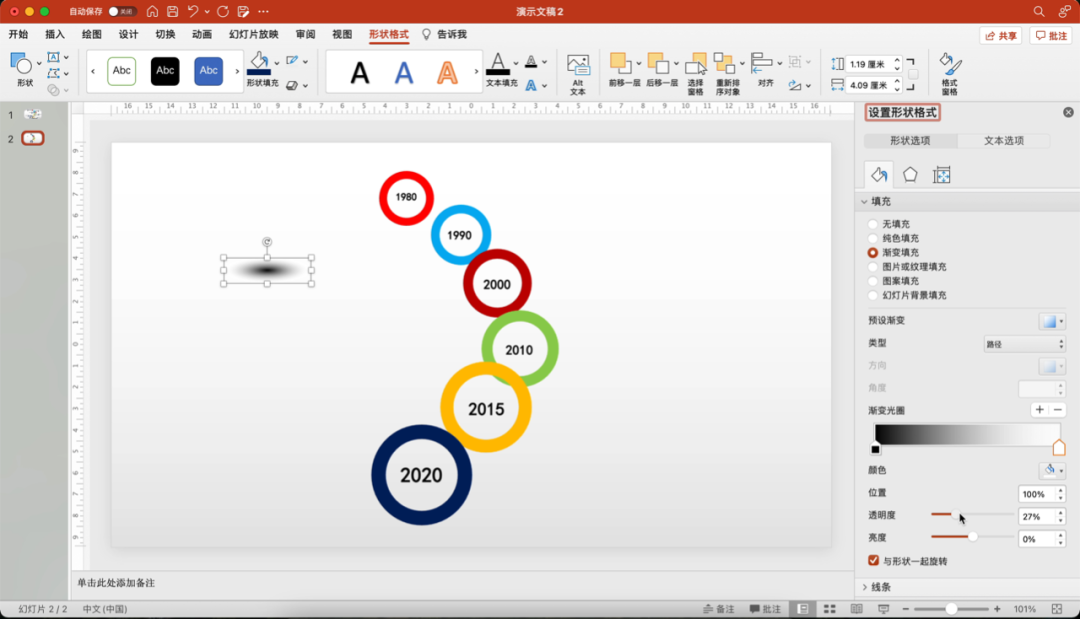Screen dimensions: 1080x619
Task: Switch to the 文本选项 tab
Action: point(1004,140)
